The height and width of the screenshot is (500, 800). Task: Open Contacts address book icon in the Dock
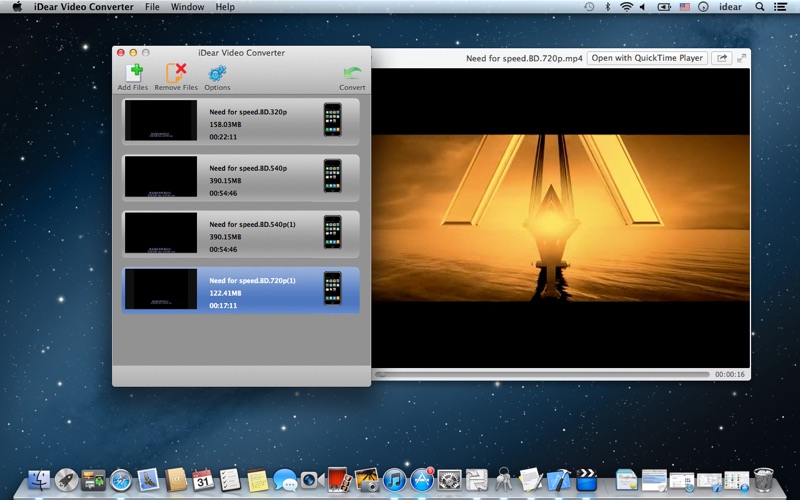[x=176, y=480]
